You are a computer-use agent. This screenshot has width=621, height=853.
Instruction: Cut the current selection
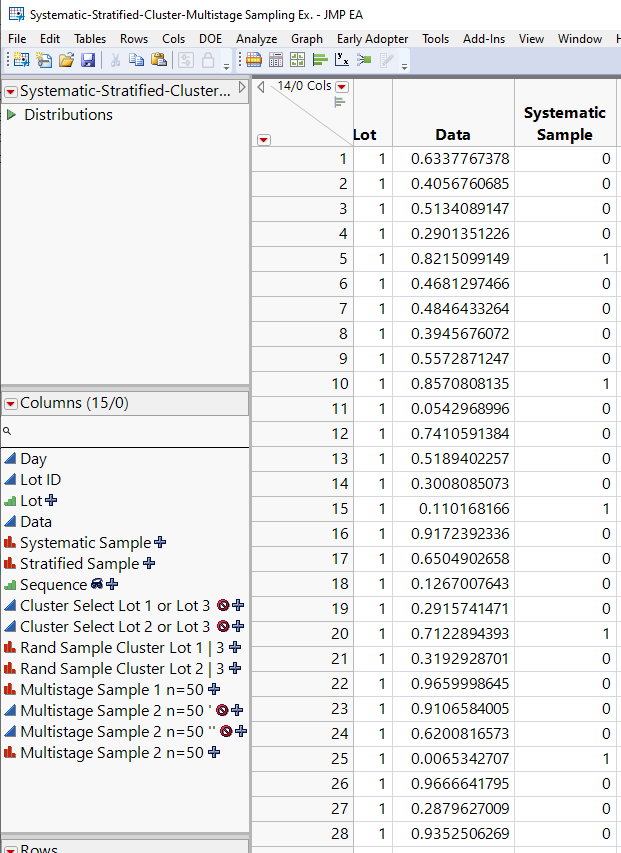(x=114, y=60)
